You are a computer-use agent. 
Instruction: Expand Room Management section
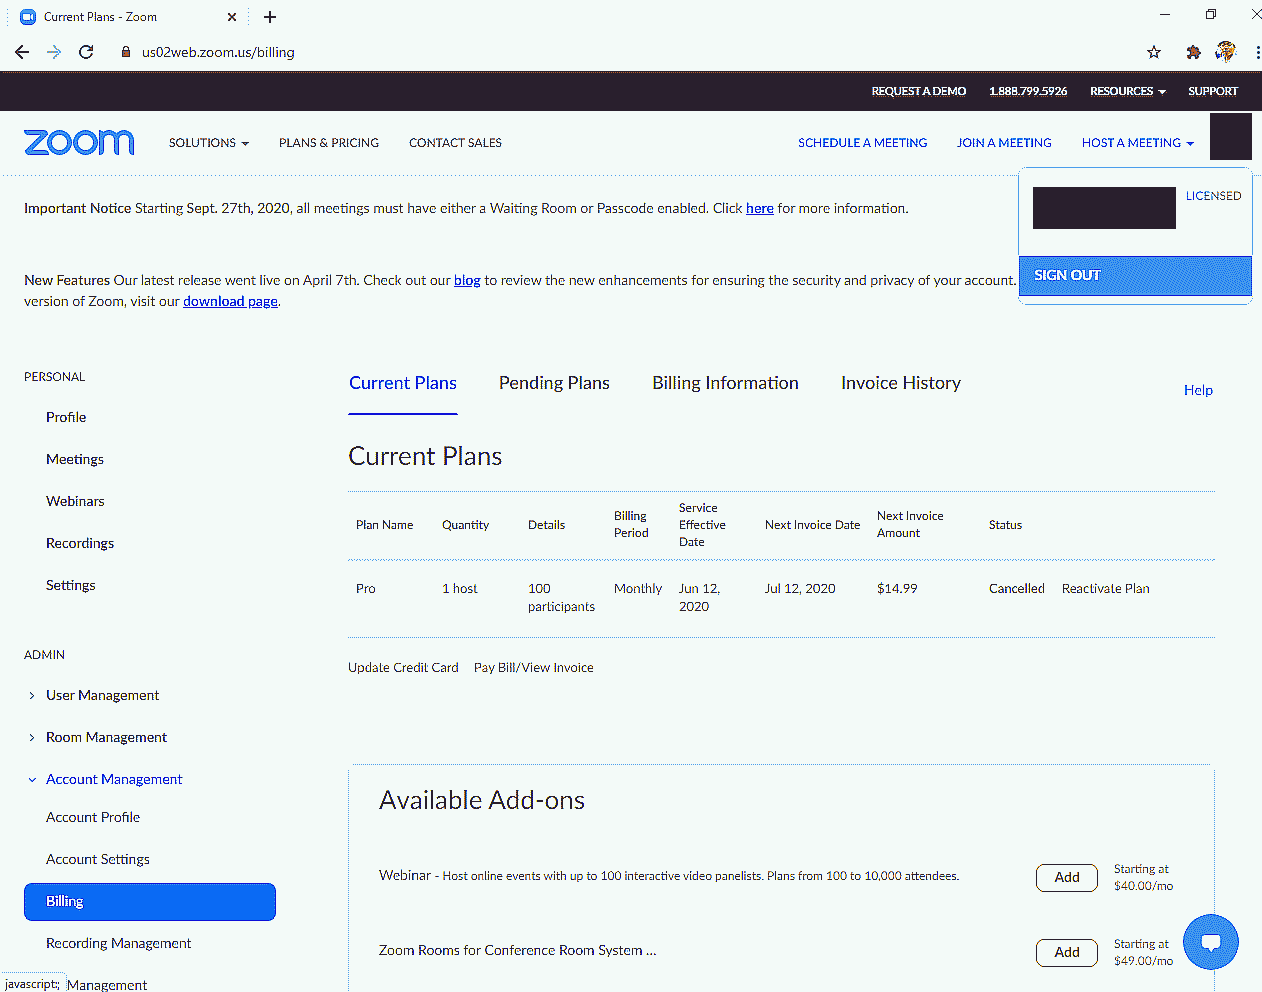coord(106,737)
